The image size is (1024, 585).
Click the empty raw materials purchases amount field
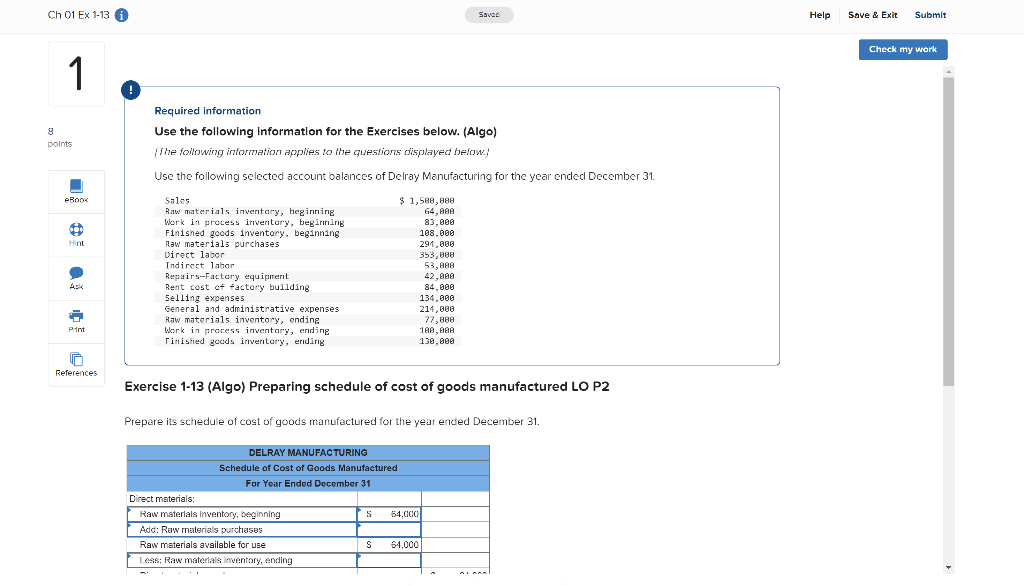(389, 530)
